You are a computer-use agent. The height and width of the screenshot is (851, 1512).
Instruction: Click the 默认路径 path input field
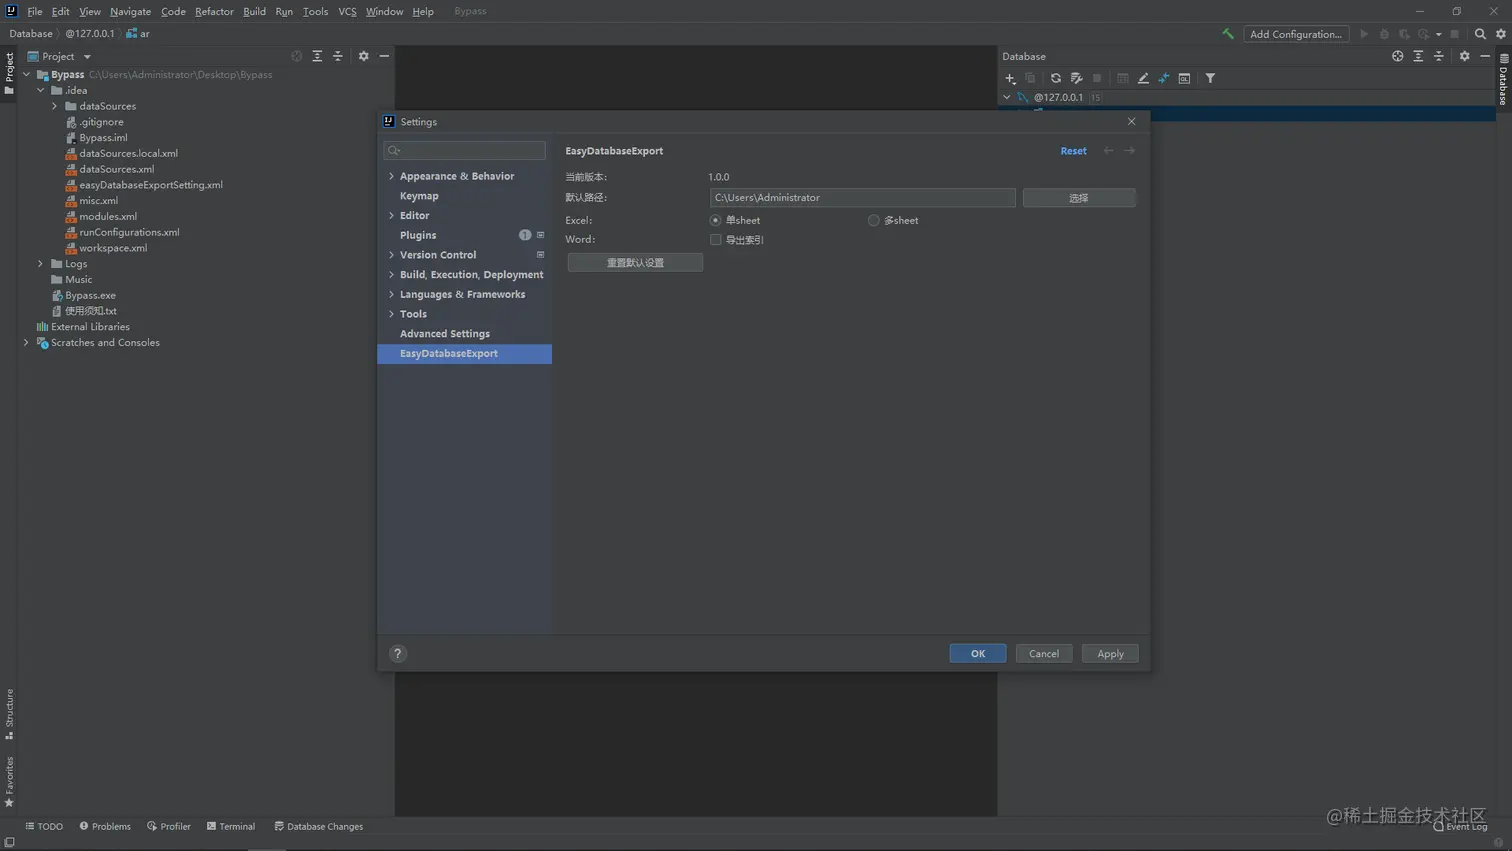[x=862, y=198]
